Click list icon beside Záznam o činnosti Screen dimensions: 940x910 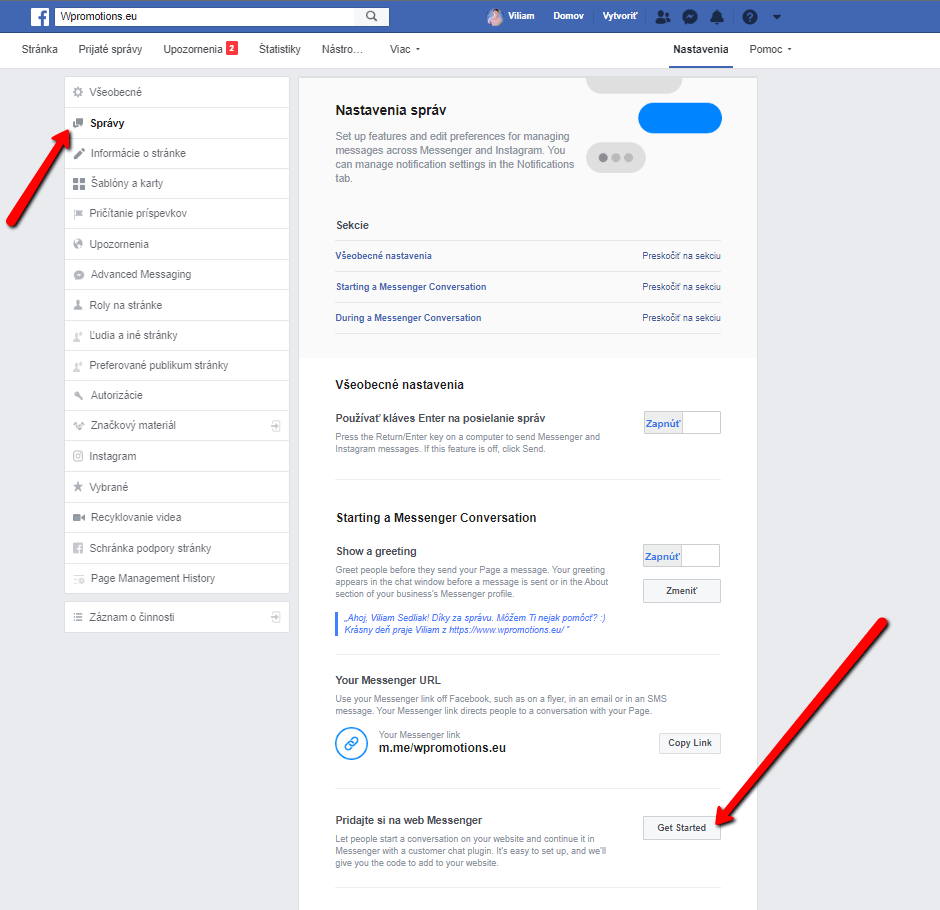(78, 617)
